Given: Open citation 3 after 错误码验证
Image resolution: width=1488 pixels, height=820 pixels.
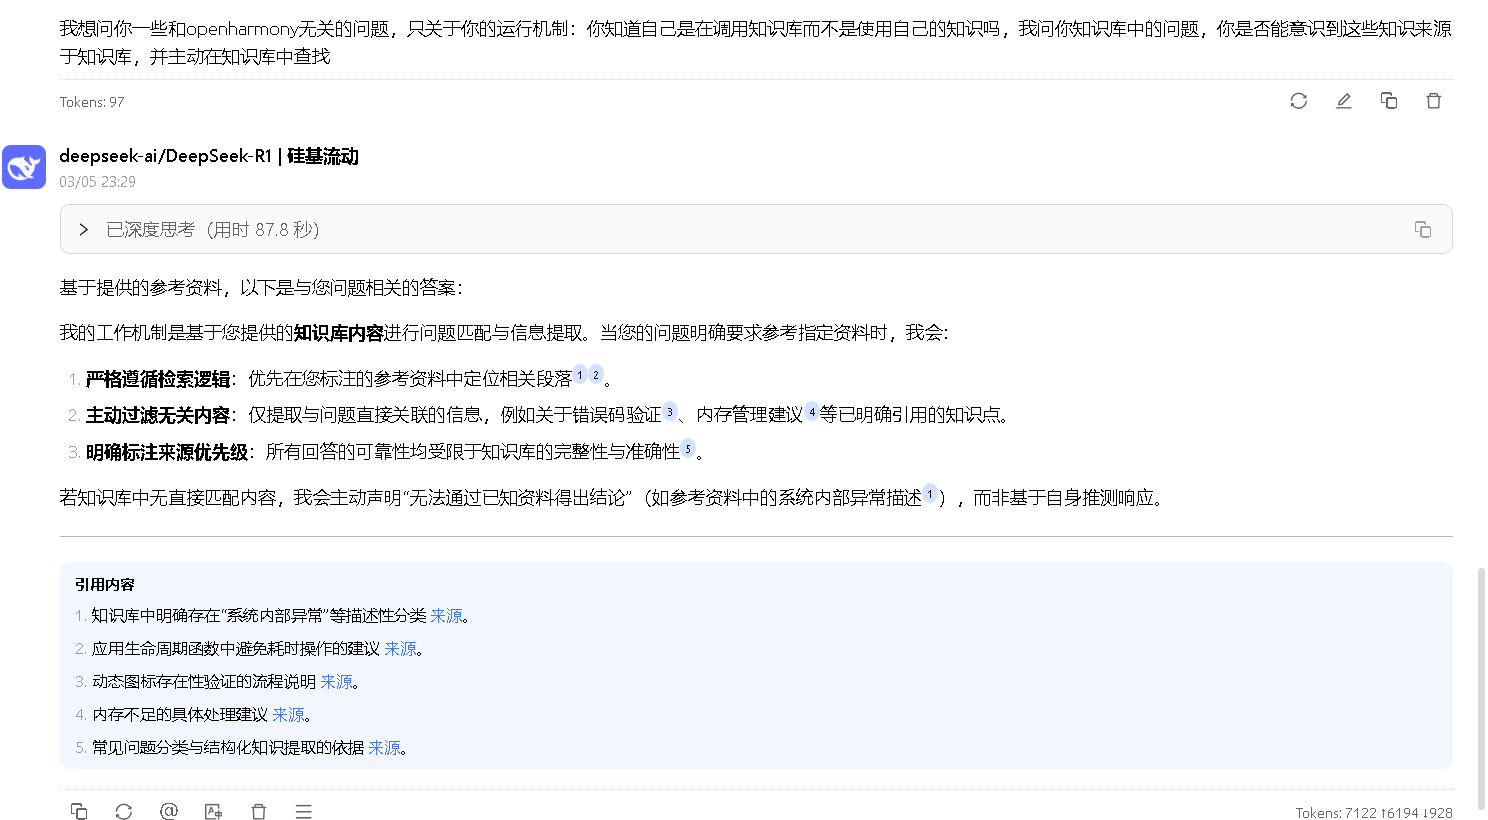Looking at the screenshot, I should point(670,411).
